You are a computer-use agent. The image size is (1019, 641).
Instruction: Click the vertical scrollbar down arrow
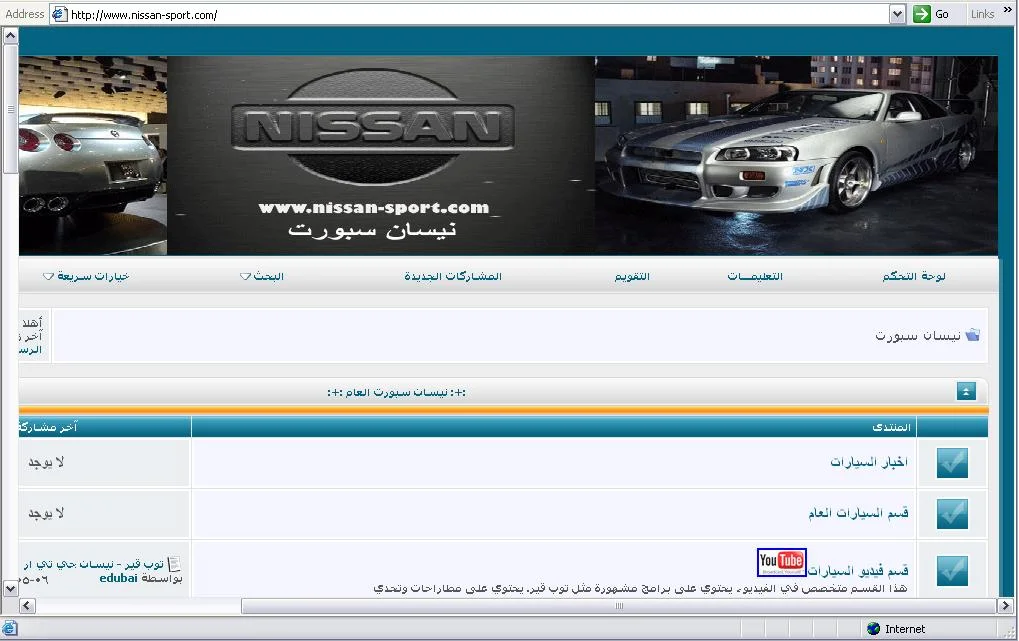(10, 588)
